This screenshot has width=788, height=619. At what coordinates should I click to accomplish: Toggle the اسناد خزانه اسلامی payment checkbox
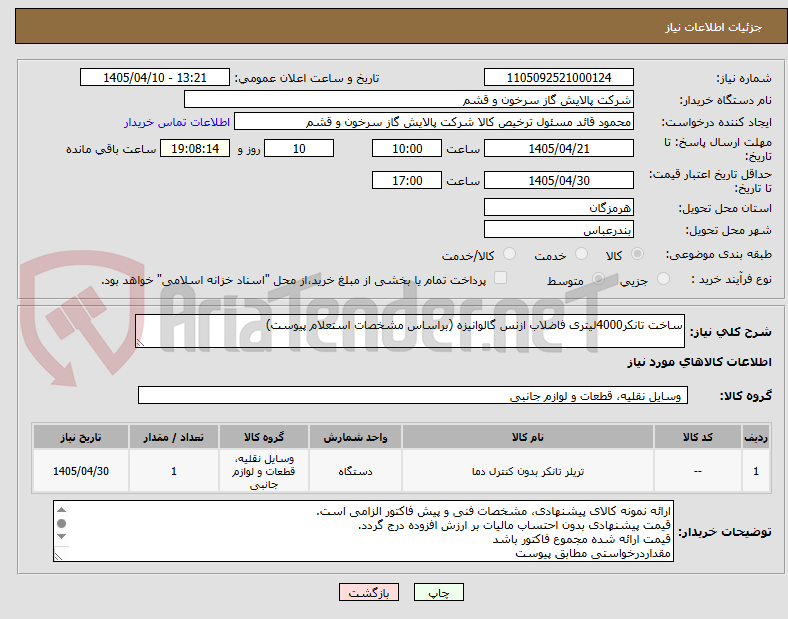pos(501,278)
